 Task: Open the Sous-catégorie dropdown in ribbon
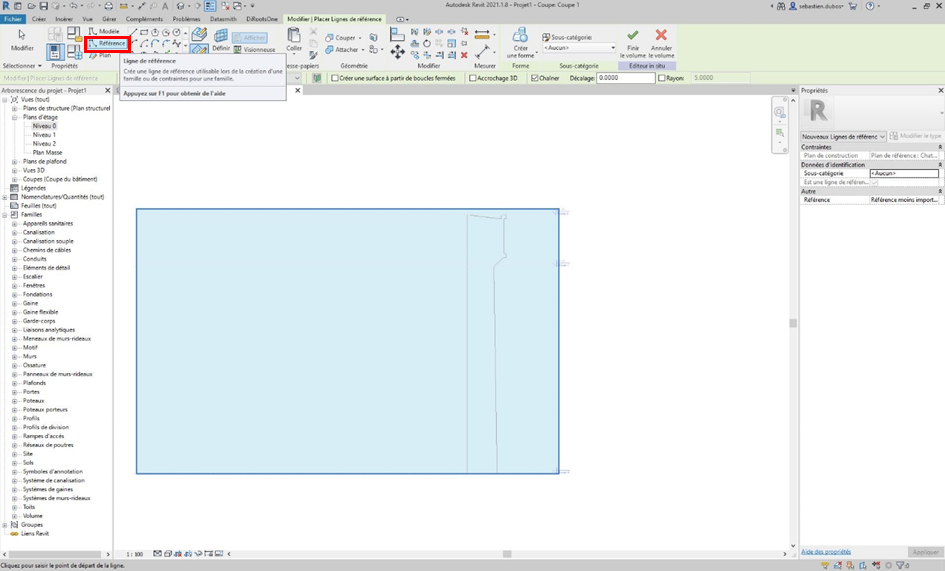pyautogui.click(x=579, y=48)
